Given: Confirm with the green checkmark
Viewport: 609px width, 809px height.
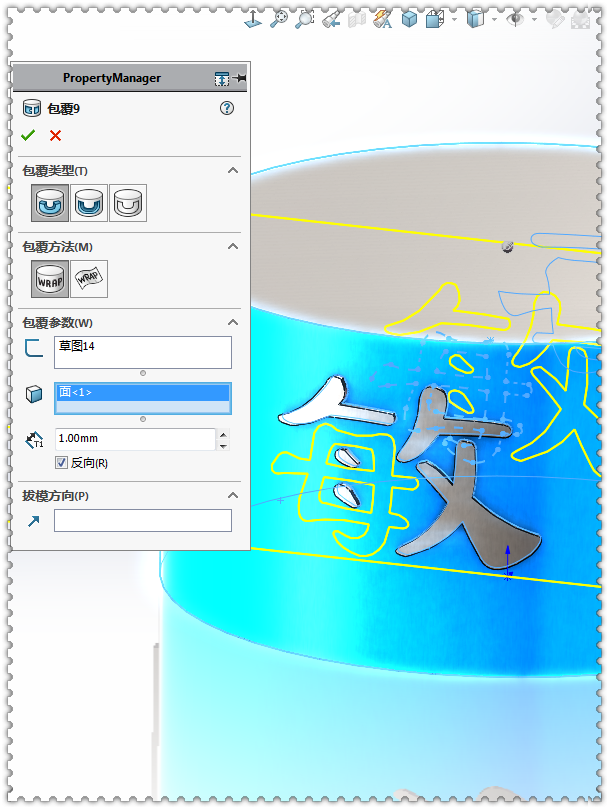Looking at the screenshot, I should 28,135.
